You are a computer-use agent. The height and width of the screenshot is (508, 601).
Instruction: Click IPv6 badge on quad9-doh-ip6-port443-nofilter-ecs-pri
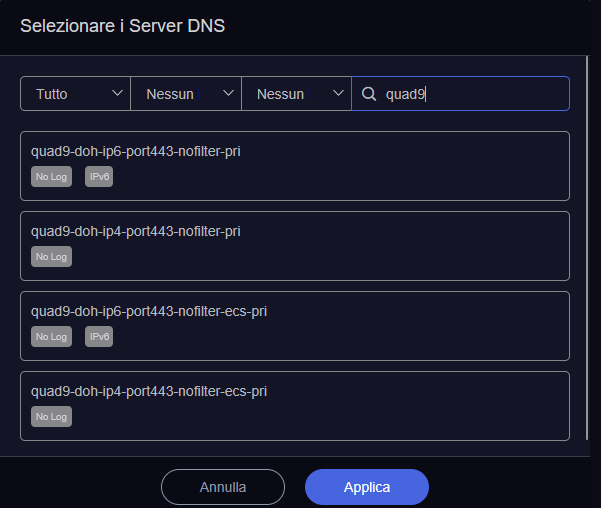99,337
